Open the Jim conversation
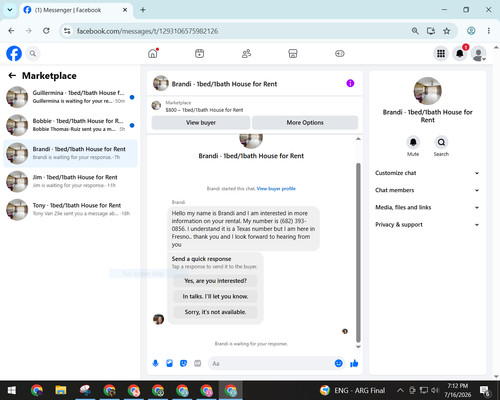The image size is (500, 400). click(70, 182)
